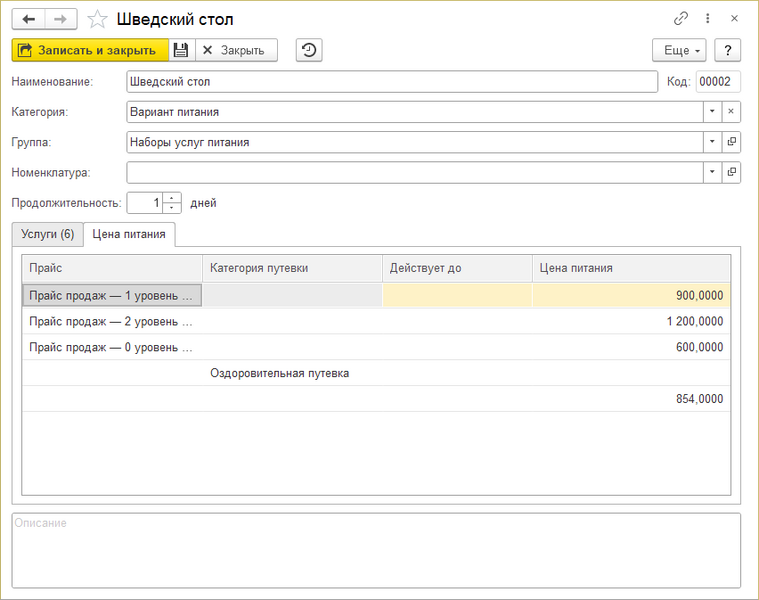759x600 pixels.
Task: Click the back navigation arrow
Action: click(28, 19)
